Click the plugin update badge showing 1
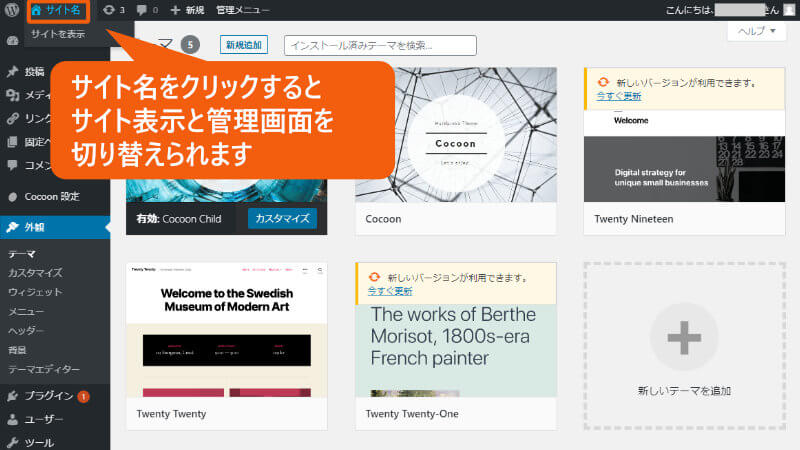The height and width of the screenshot is (450, 800). point(83,396)
